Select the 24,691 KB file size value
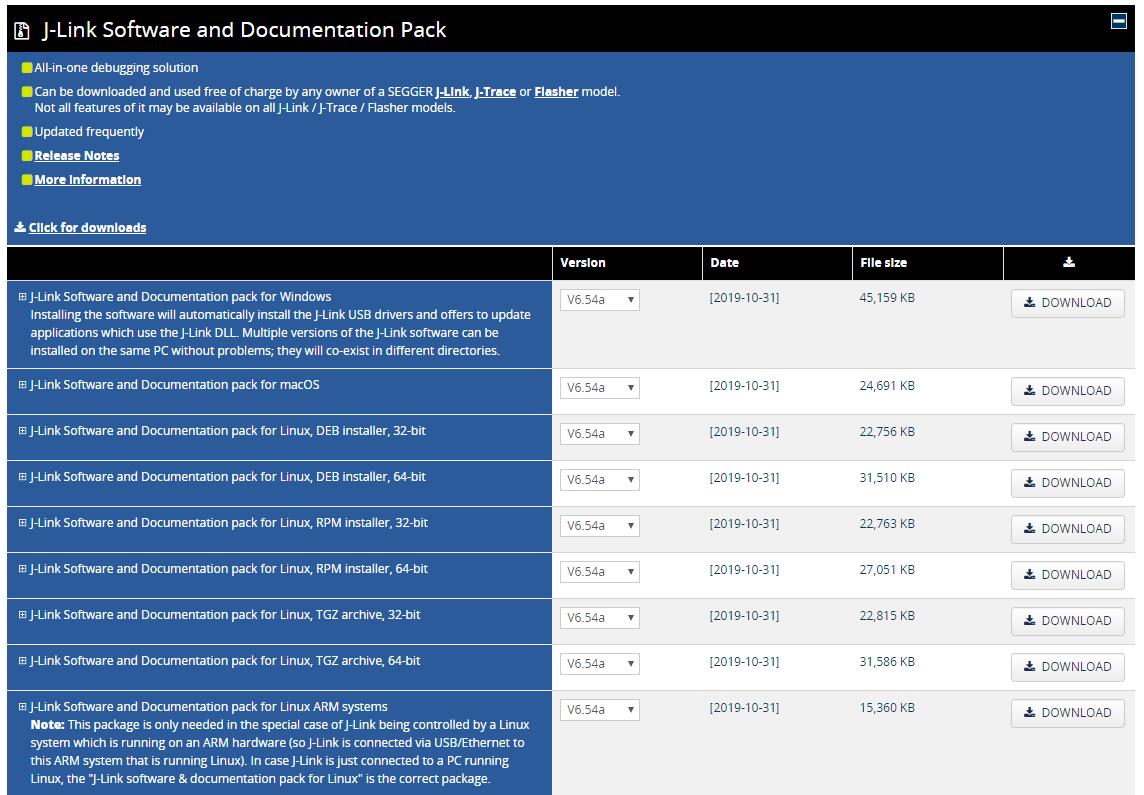This screenshot has height=795, width=1144. [x=887, y=386]
